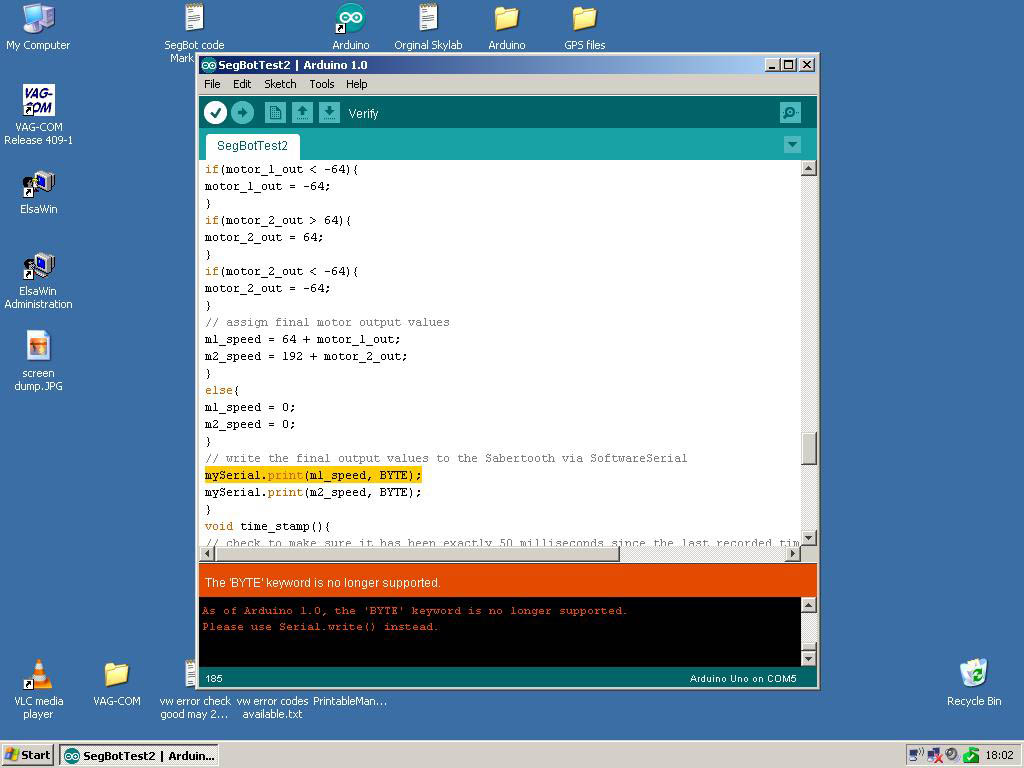
Task: Select the VAG-COM folder desktop icon
Action: click(116, 682)
